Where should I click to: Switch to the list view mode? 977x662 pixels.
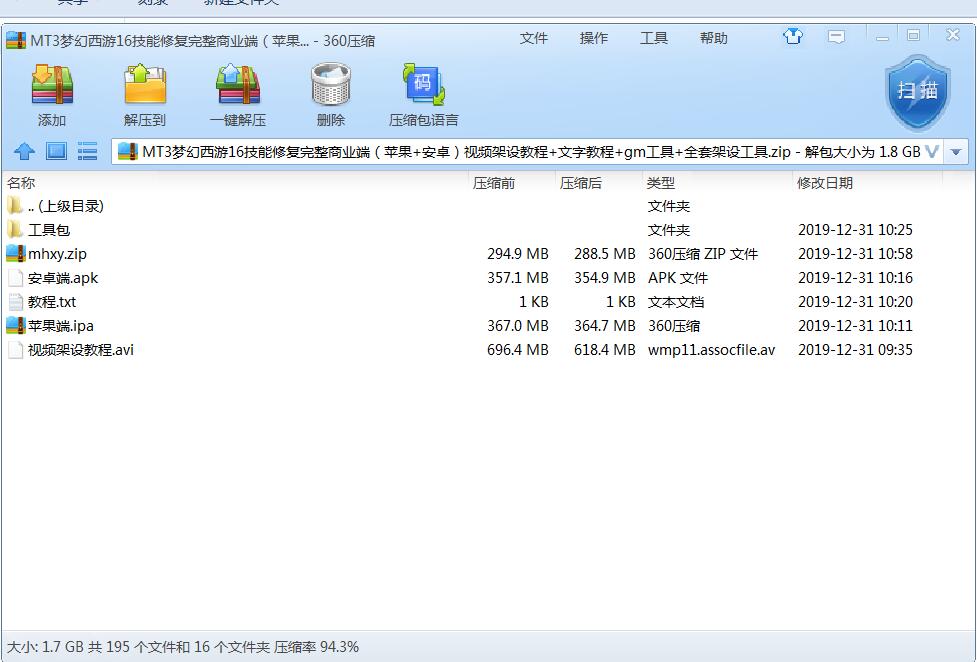coord(88,152)
